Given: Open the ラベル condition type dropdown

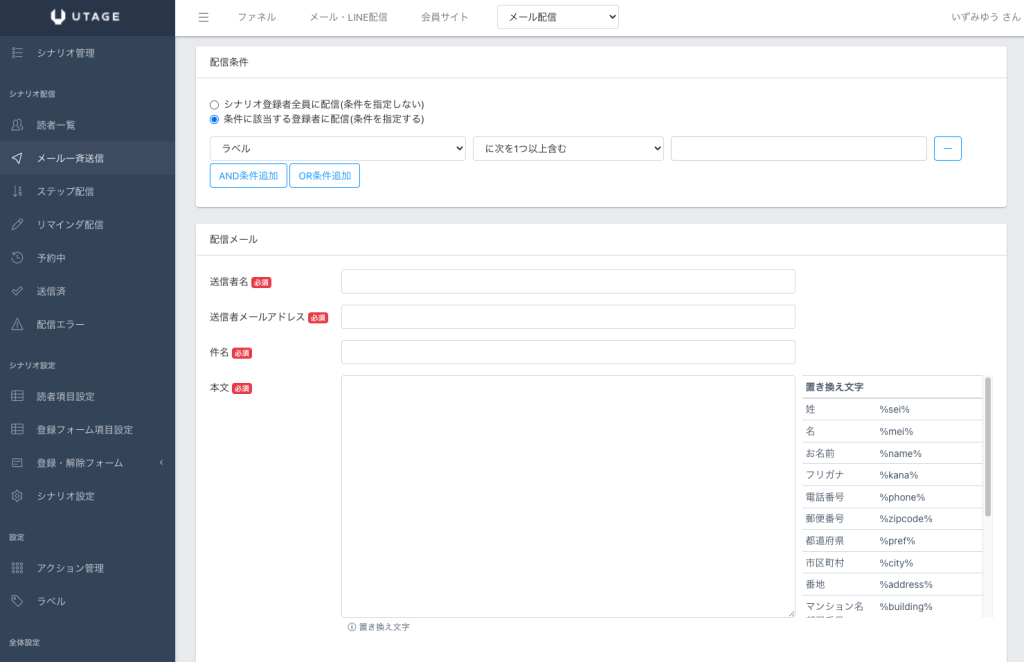Looking at the screenshot, I should [338, 148].
